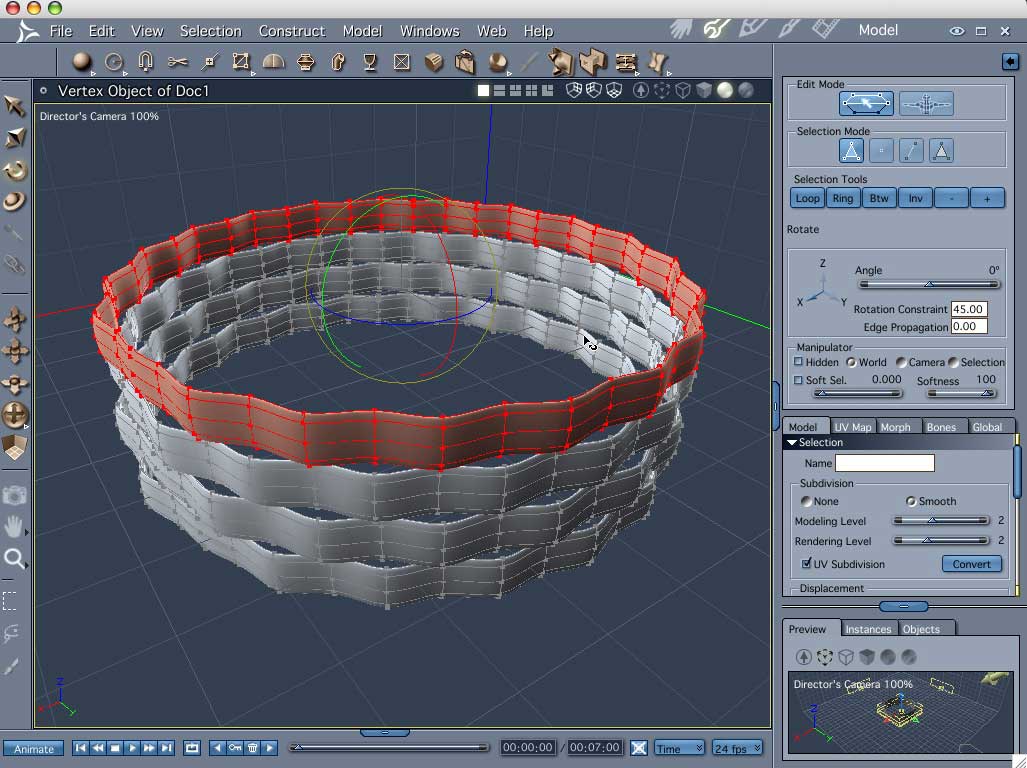
Task: Open the 24 fps dropdown
Action: point(737,748)
